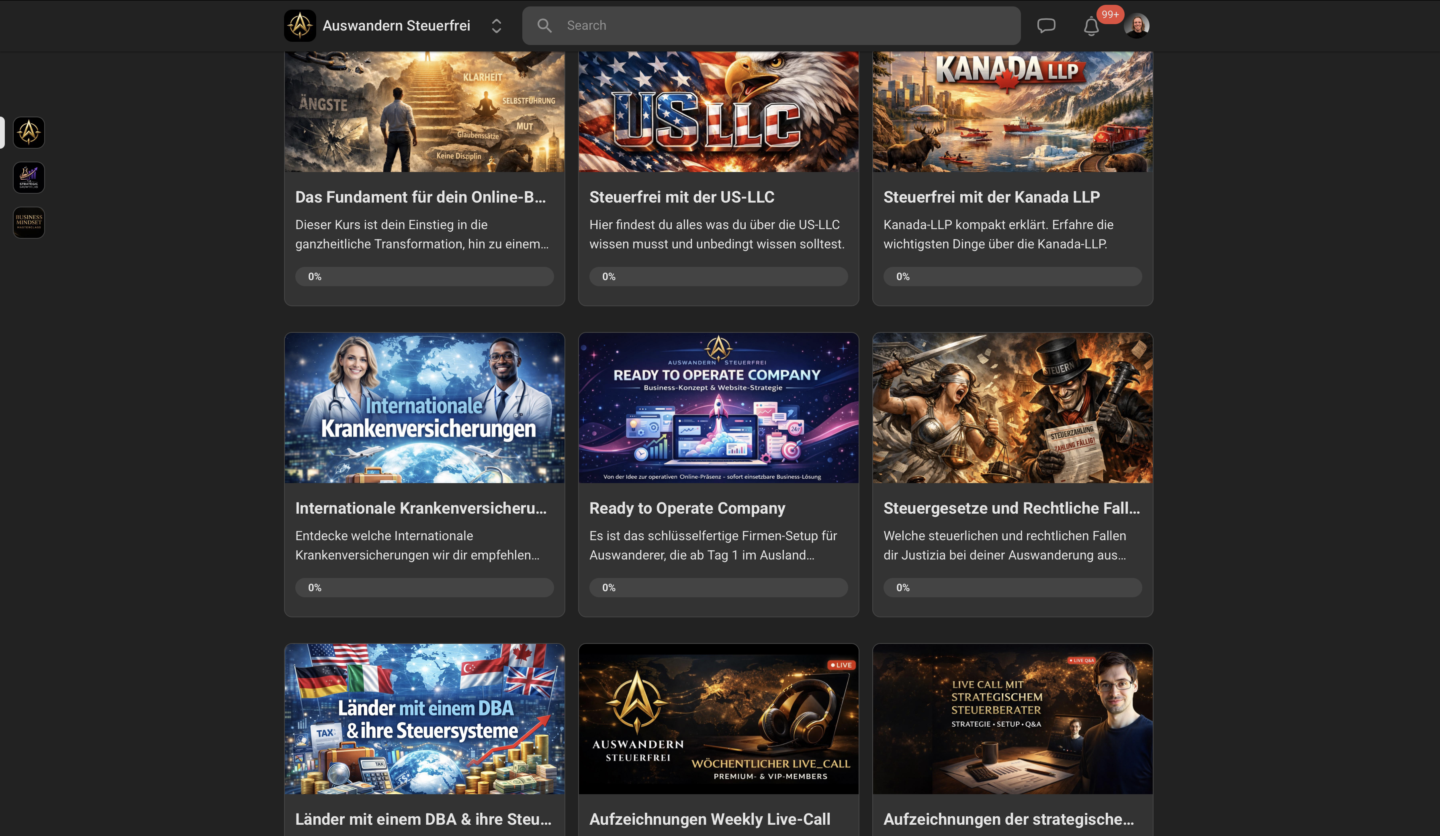Click the 'Hier findest du alles' description

(717, 234)
